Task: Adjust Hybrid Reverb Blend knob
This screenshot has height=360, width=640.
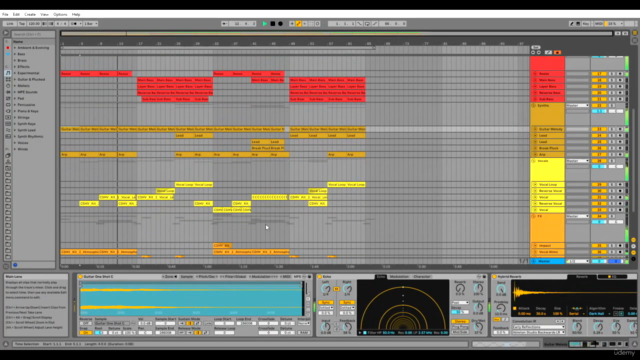Action: pos(577,327)
